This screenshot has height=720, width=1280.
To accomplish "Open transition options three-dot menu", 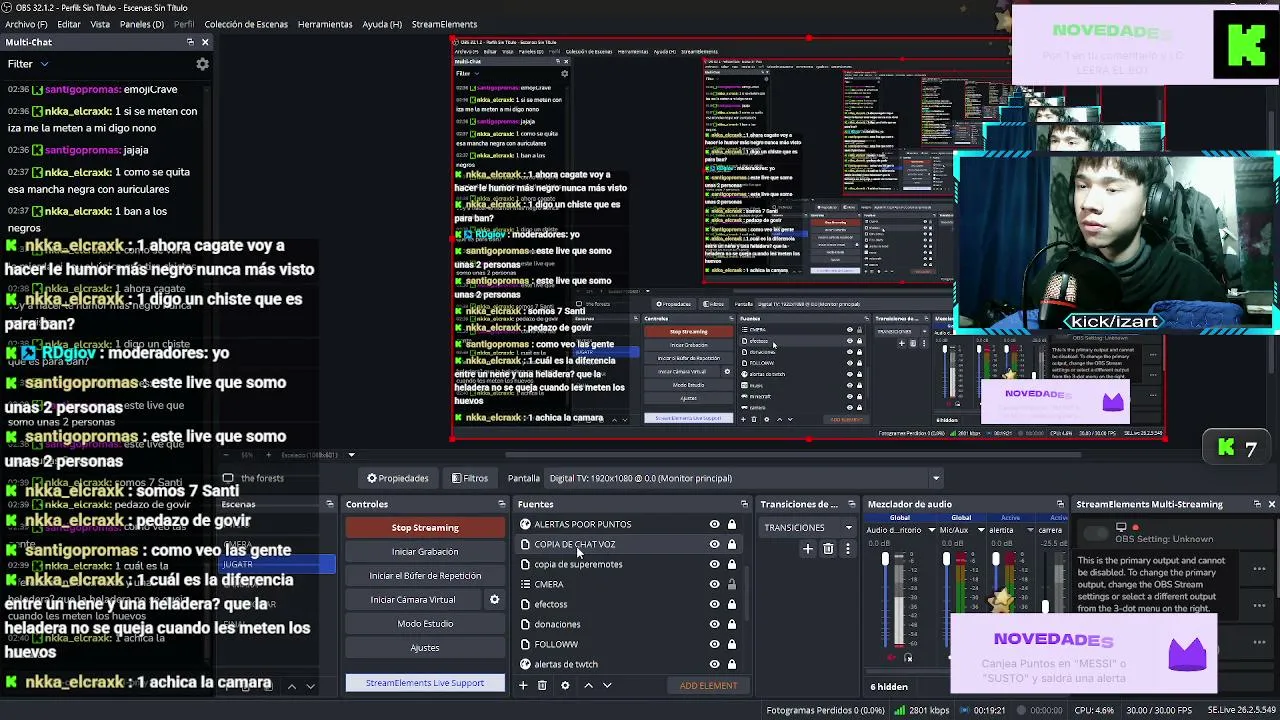I will (x=848, y=549).
